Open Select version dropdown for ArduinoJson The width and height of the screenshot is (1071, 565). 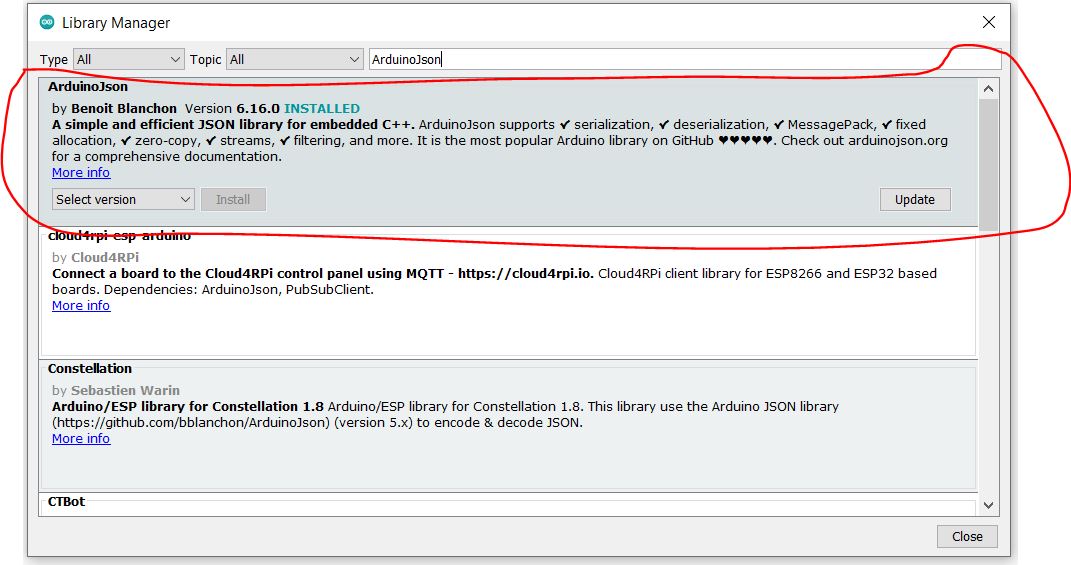(123, 199)
